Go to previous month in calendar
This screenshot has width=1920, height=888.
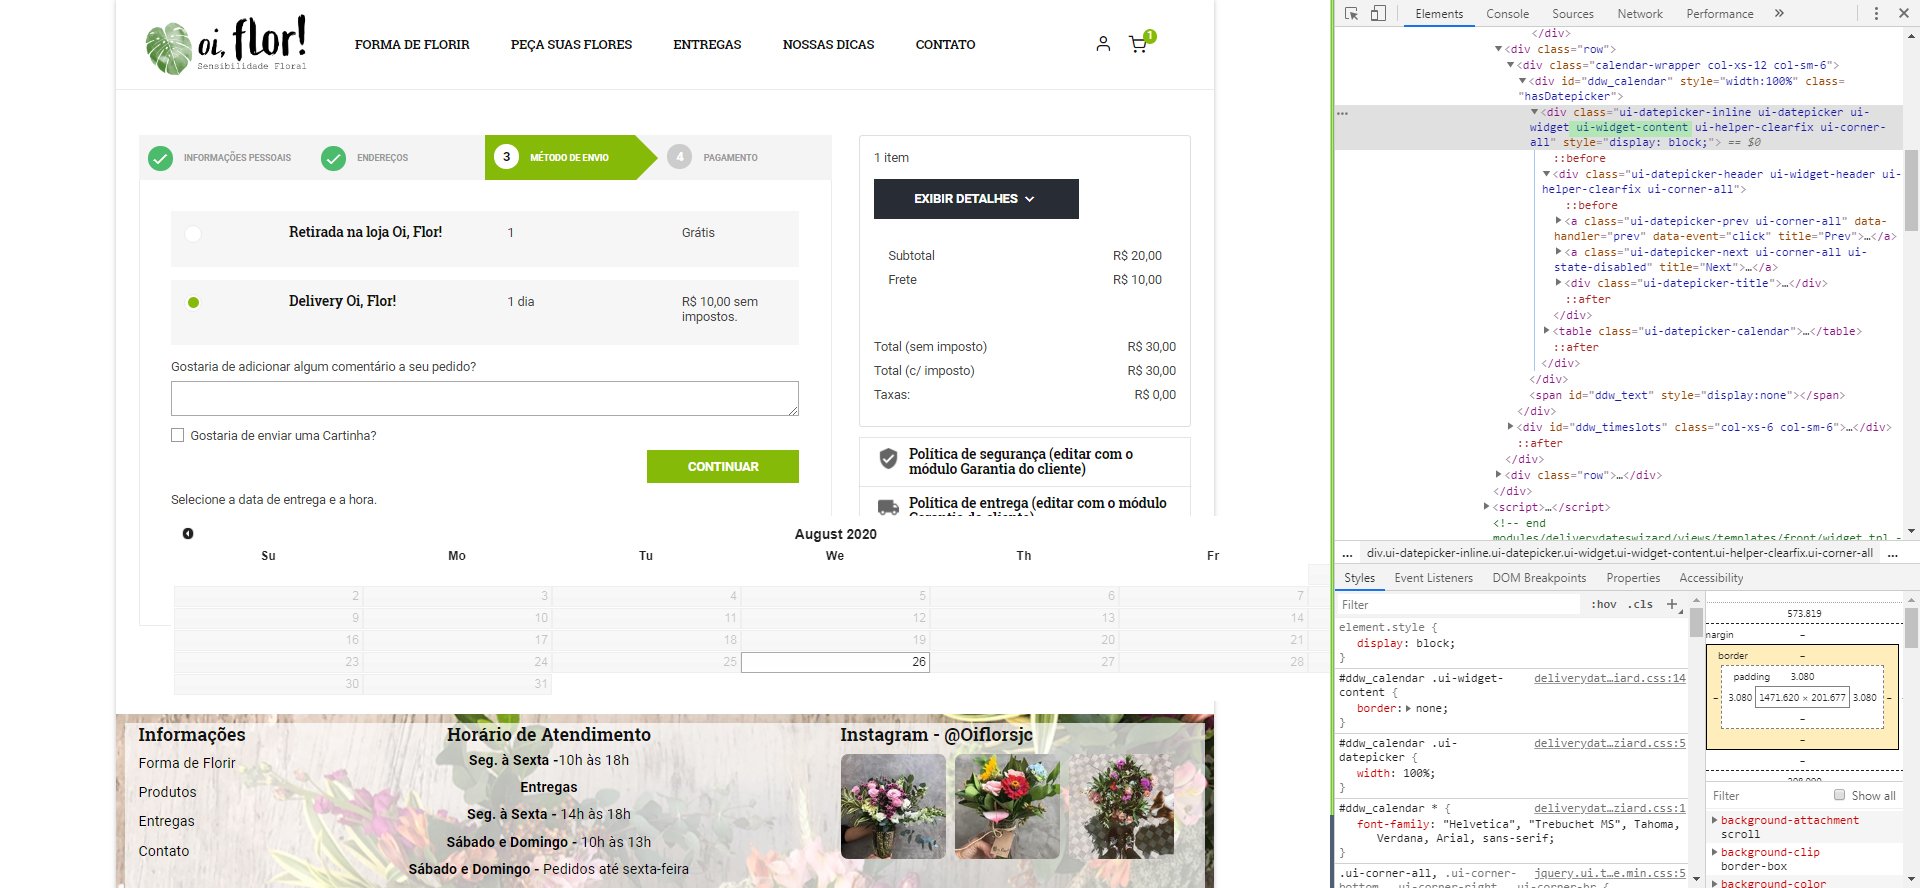point(188,534)
